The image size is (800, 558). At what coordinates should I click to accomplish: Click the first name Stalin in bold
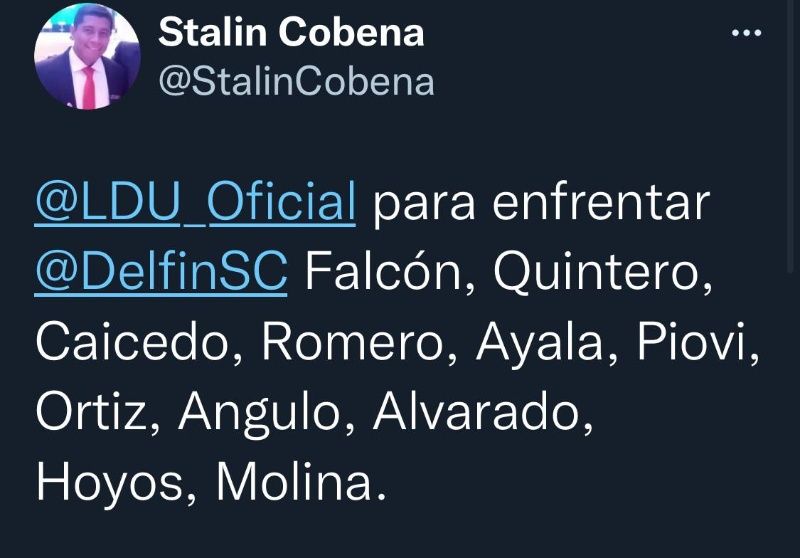pos(210,33)
